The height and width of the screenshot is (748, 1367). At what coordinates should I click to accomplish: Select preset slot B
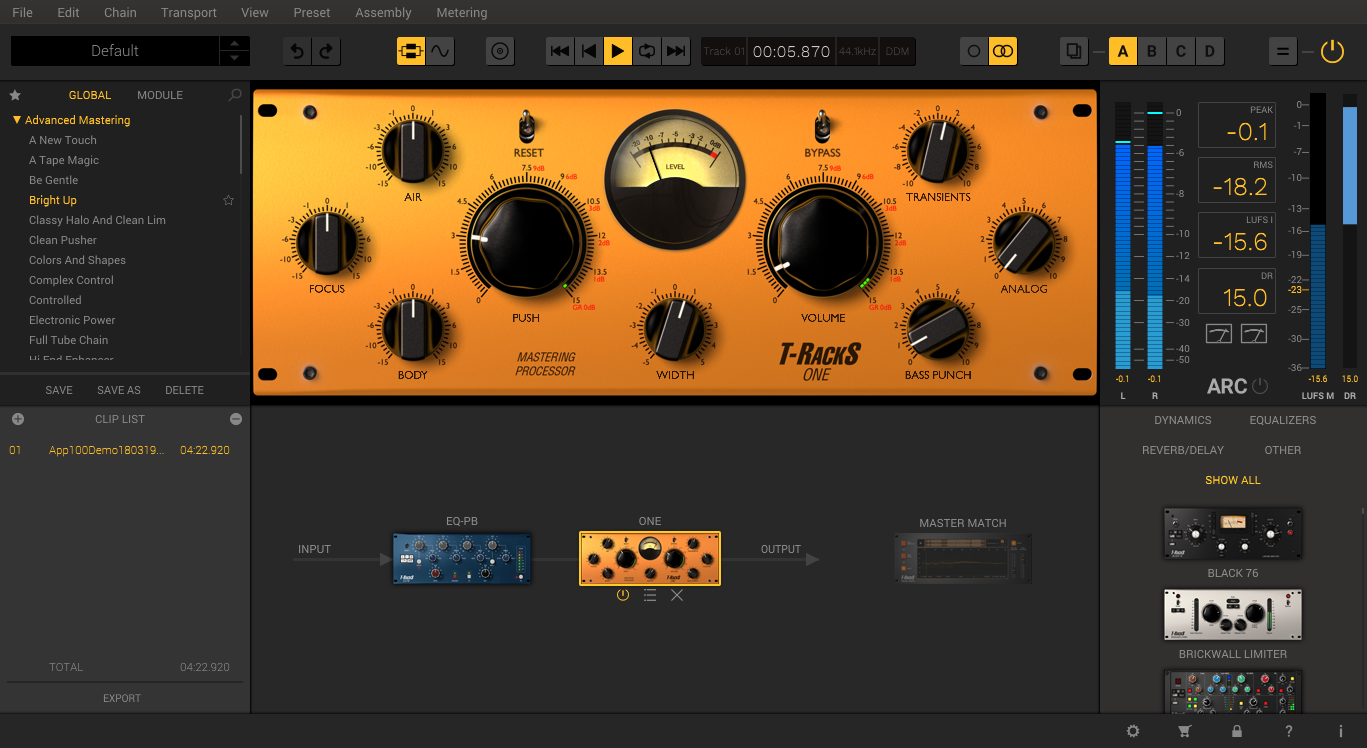[x=1152, y=51]
